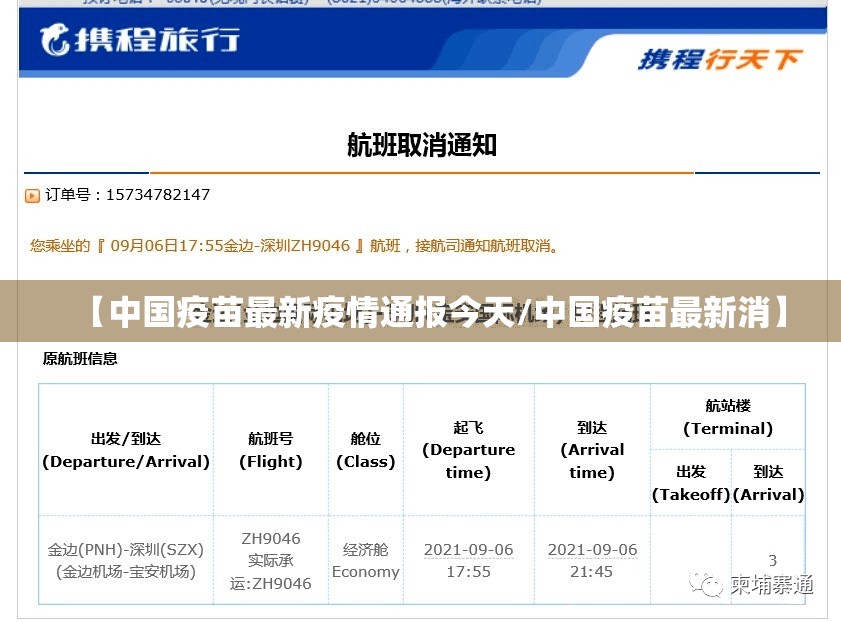The image size is (841, 622).
Task: Click the 2021-09-06 21:45 arrival time cell
Action: (x=592, y=560)
